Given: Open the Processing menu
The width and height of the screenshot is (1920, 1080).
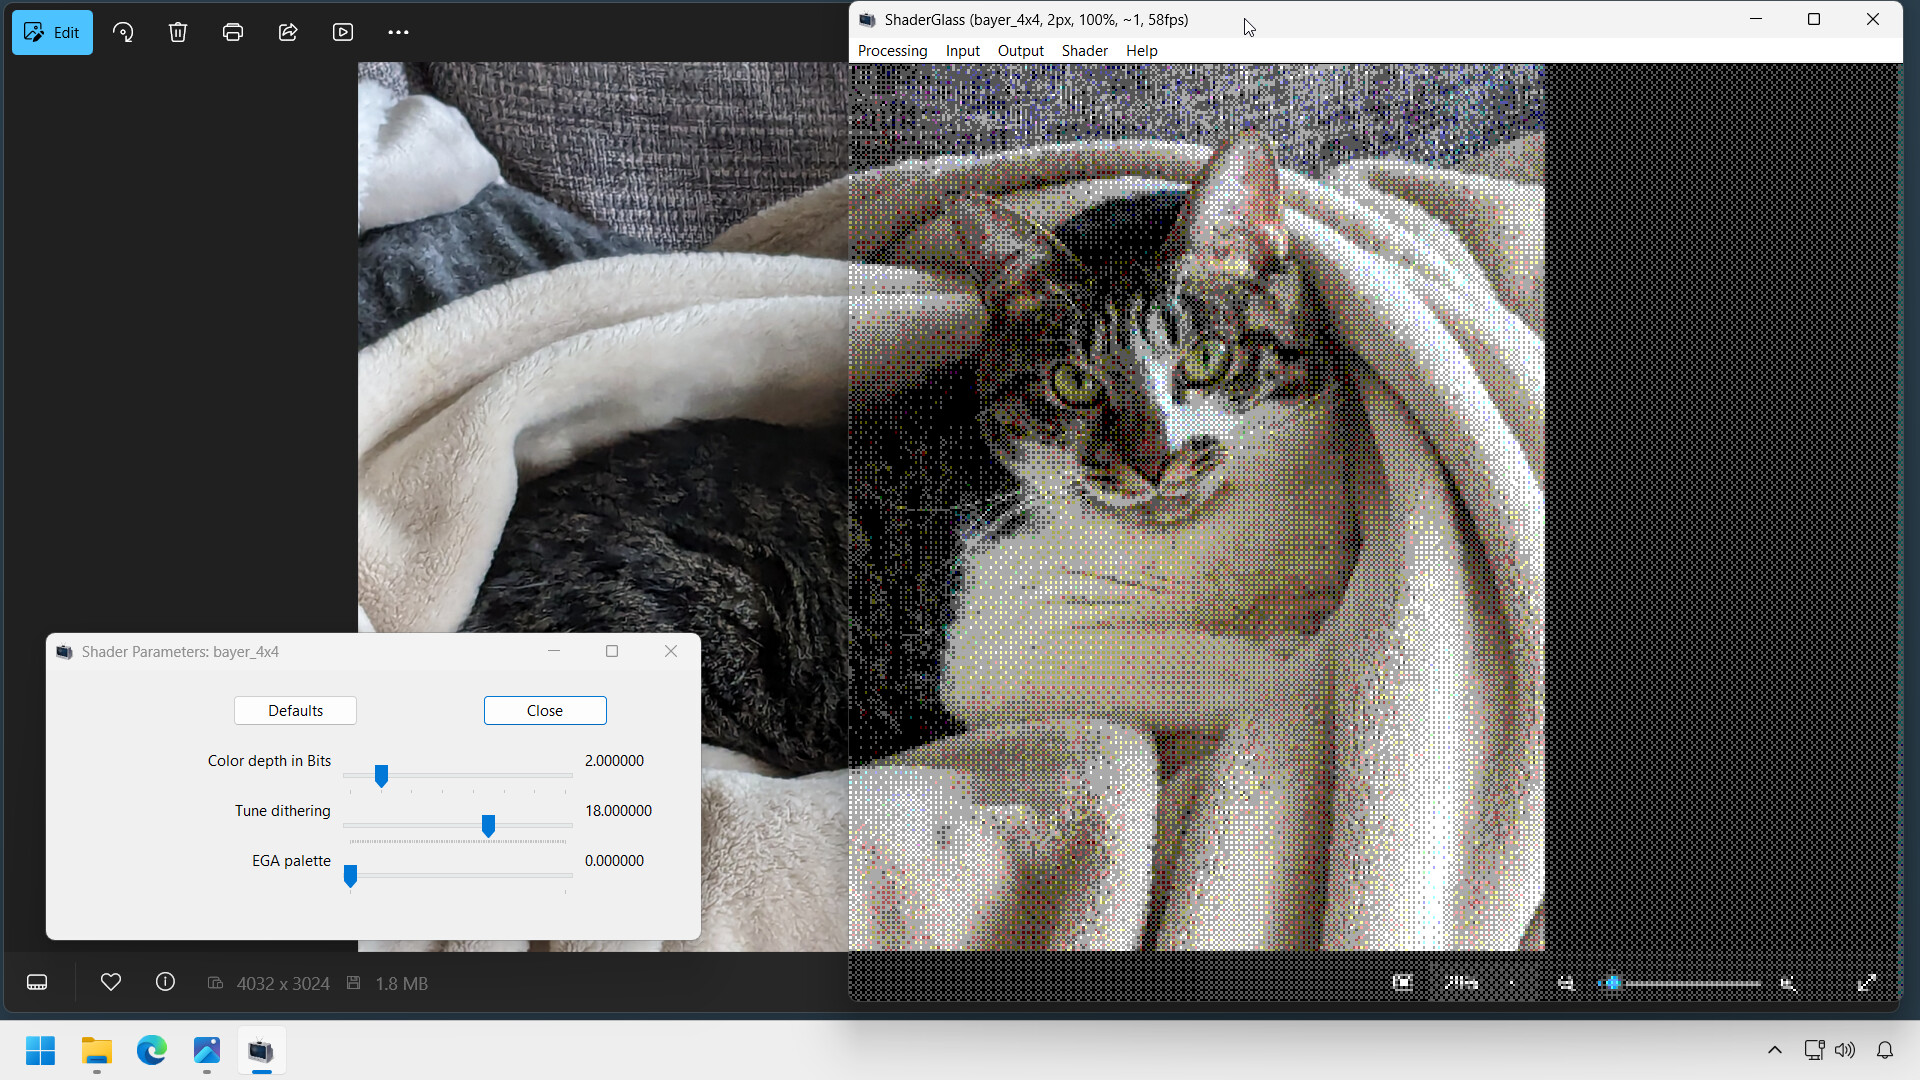Looking at the screenshot, I should tap(892, 50).
